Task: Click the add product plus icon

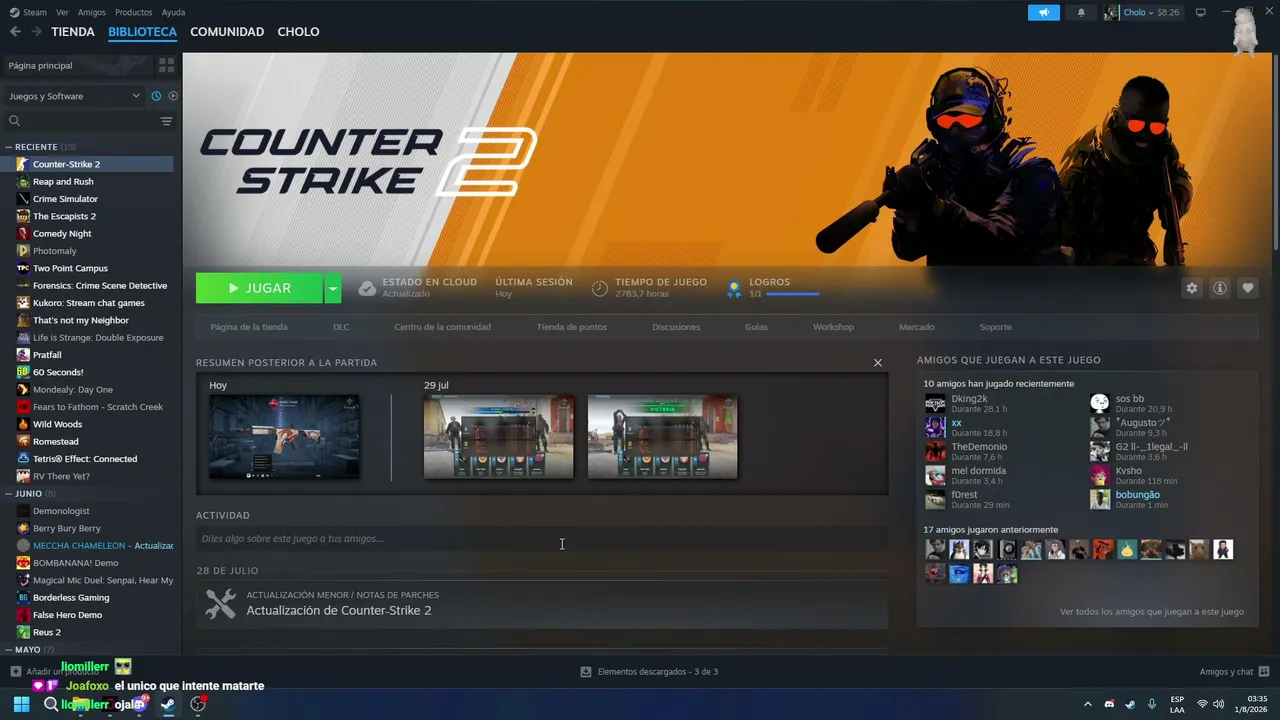Action: point(15,671)
